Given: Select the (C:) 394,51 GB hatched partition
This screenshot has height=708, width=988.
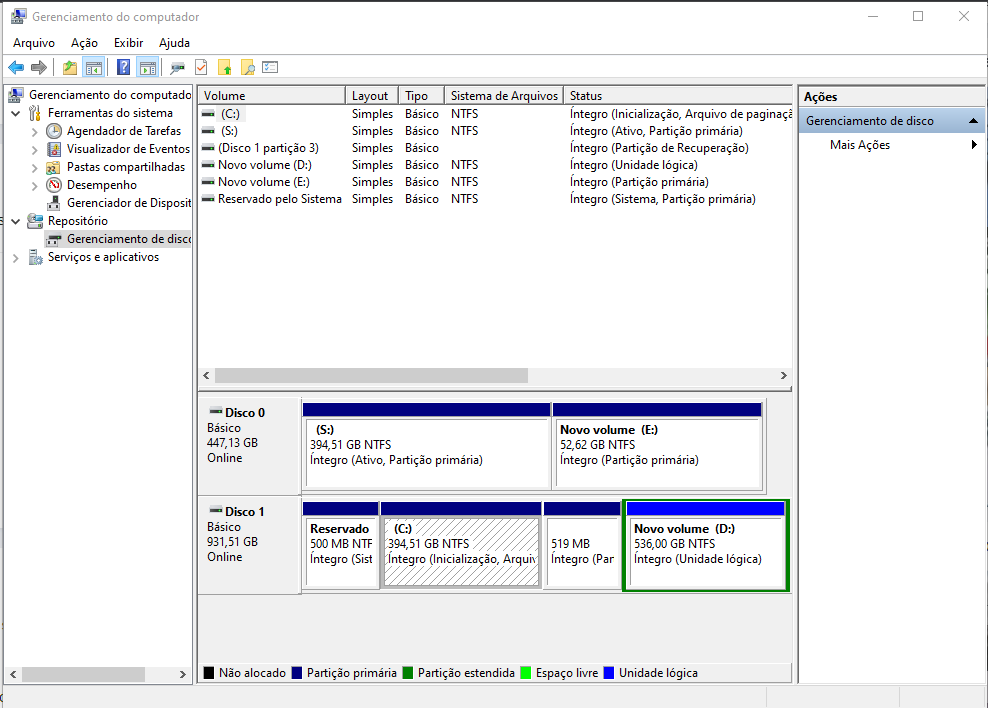Looking at the screenshot, I should pyautogui.click(x=461, y=545).
